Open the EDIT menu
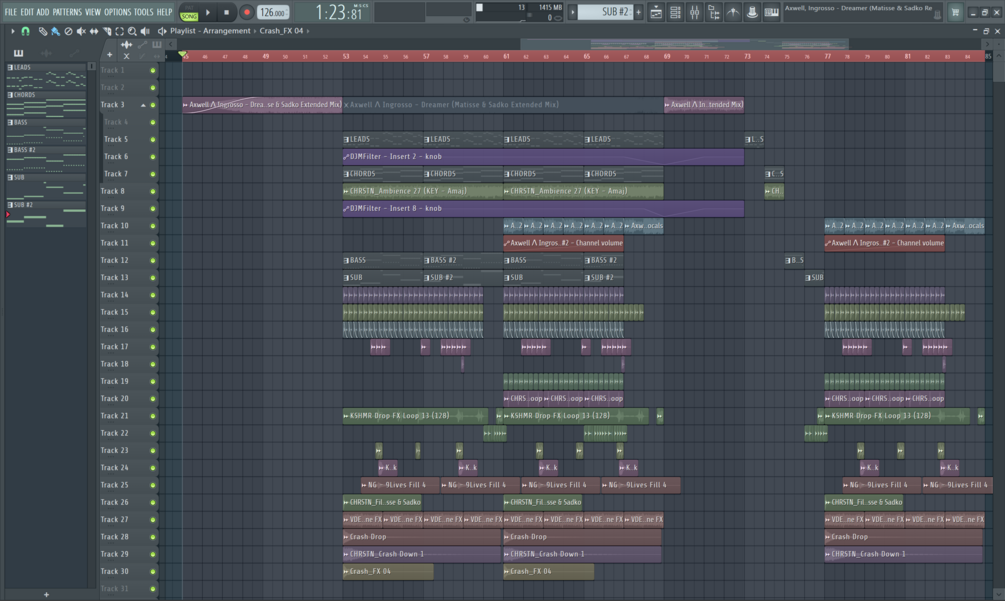Image resolution: width=1005 pixels, height=601 pixels. pyautogui.click(x=27, y=12)
